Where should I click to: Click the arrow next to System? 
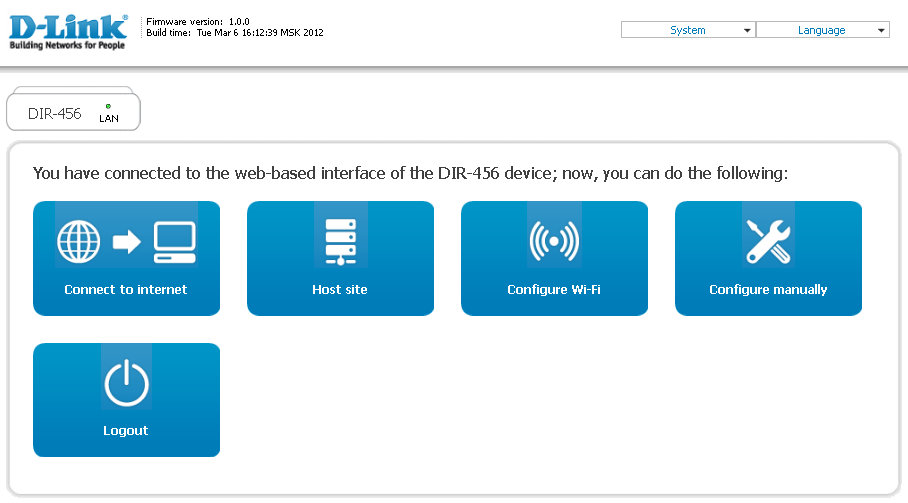point(747,31)
